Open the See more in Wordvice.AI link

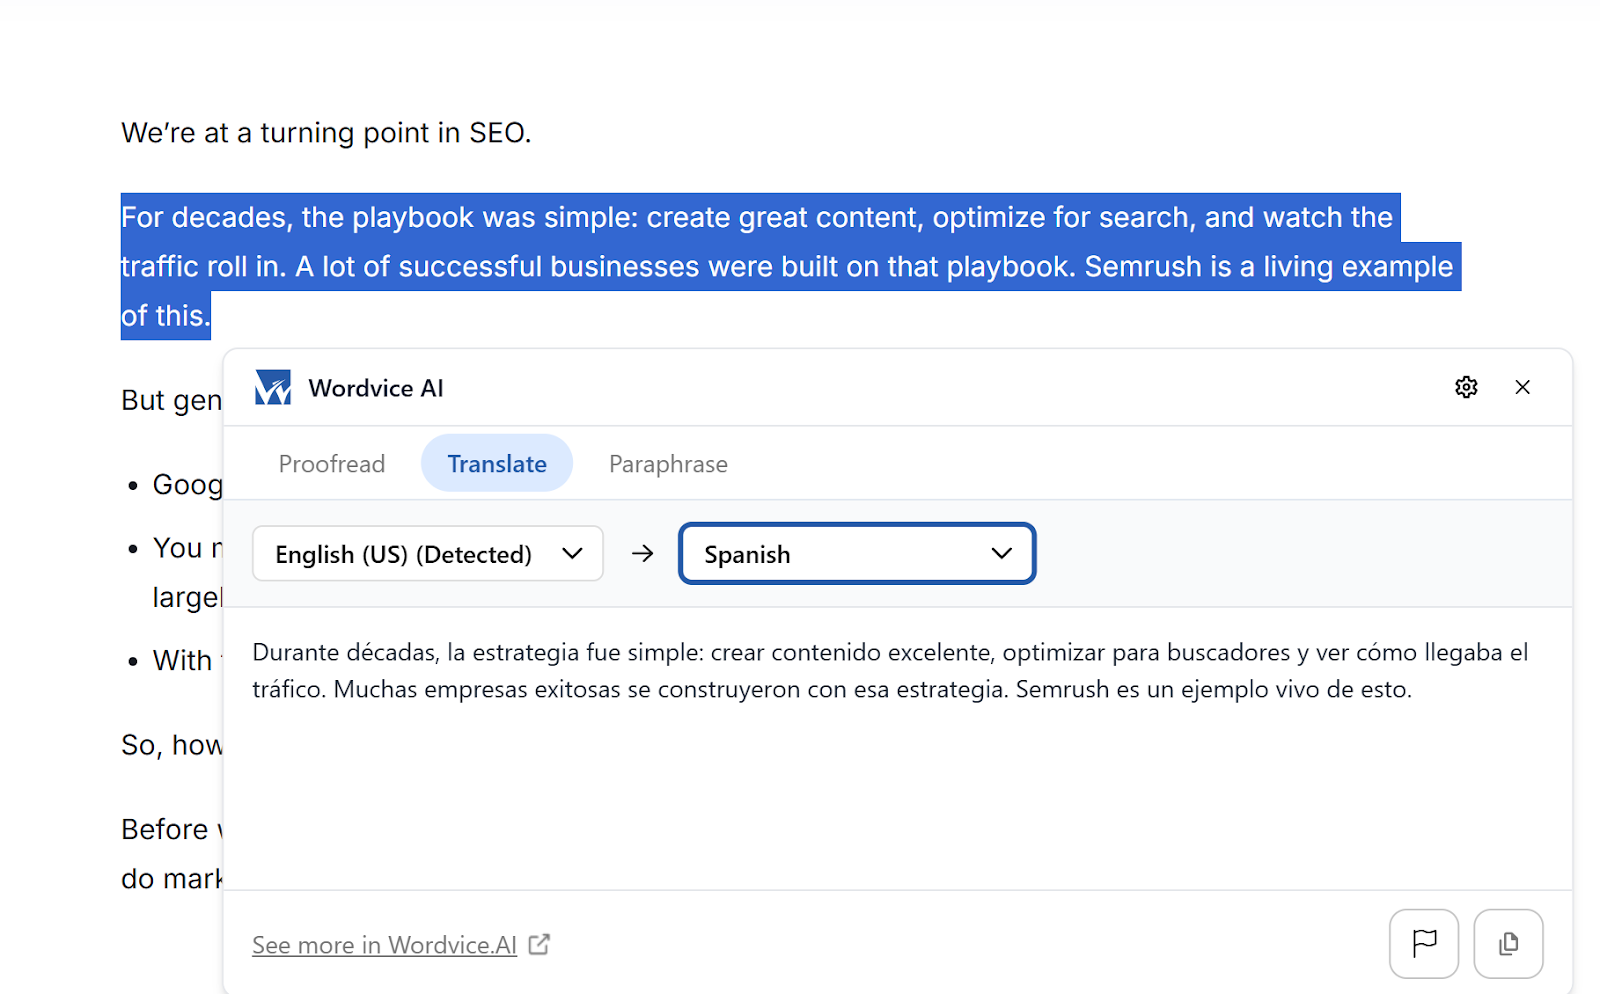[x=384, y=944]
